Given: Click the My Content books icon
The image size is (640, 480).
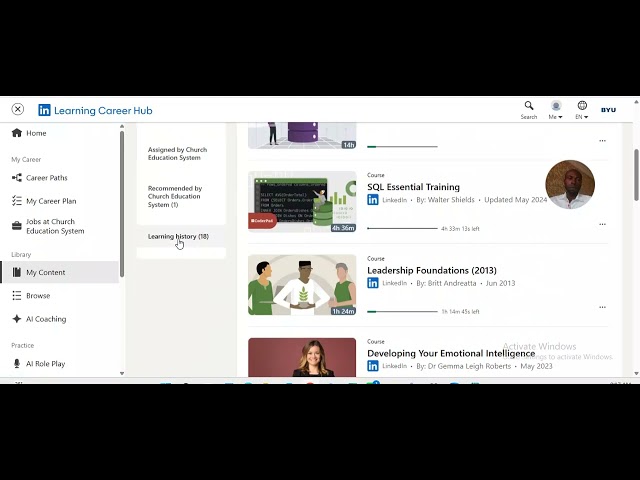Looking at the screenshot, I should click(x=17, y=272).
